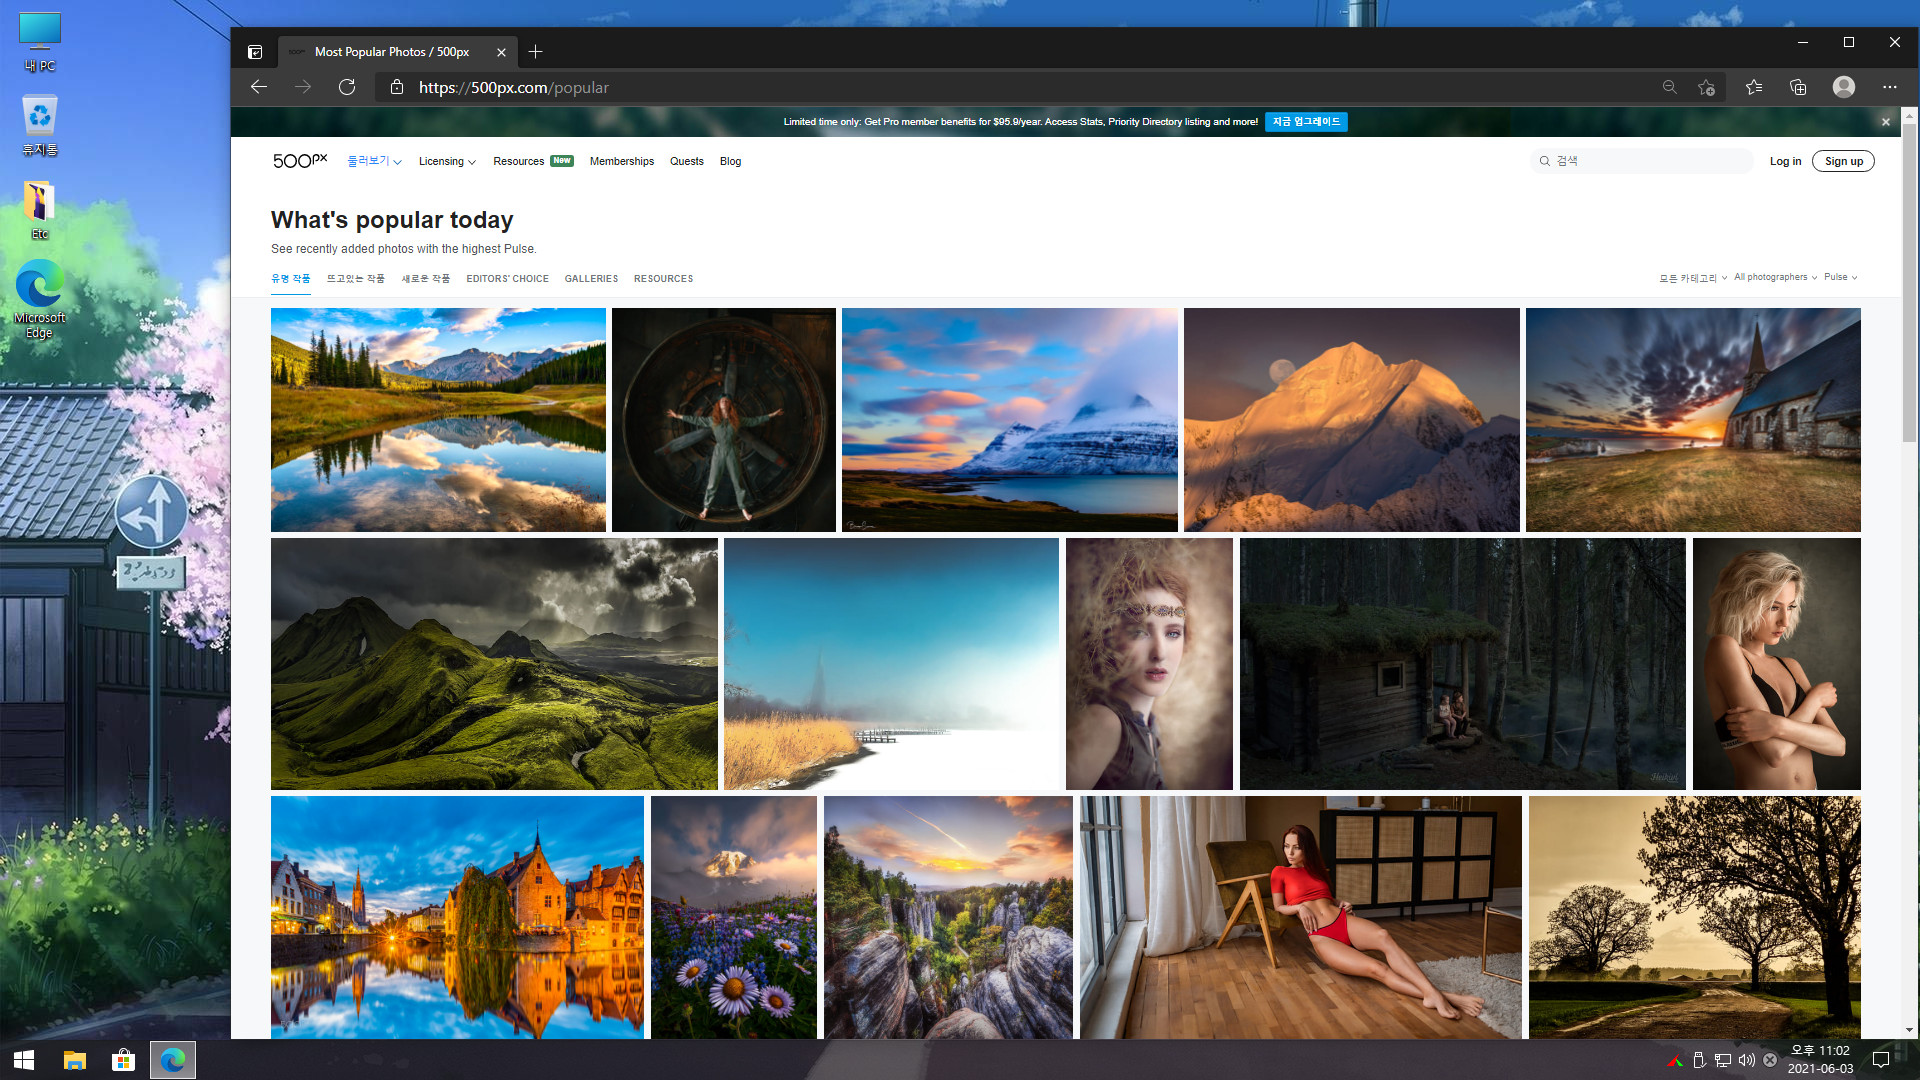Viewport: 1920px width, 1080px height.
Task: Open the woman in round vault photo
Action: (723, 420)
